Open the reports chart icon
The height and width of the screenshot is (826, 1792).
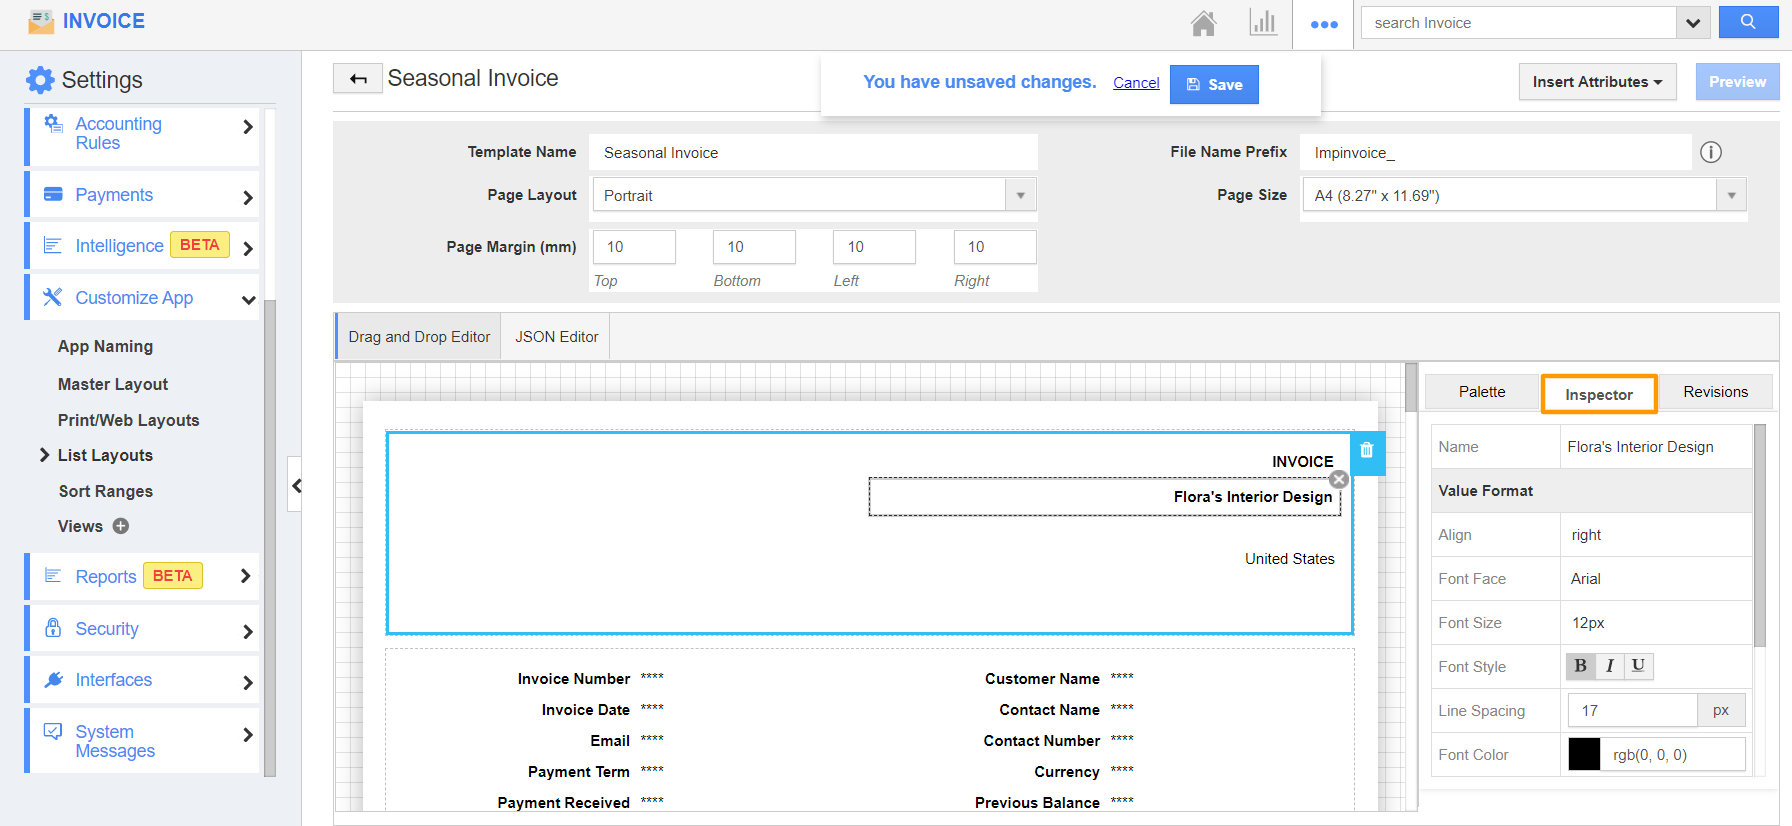1263,23
